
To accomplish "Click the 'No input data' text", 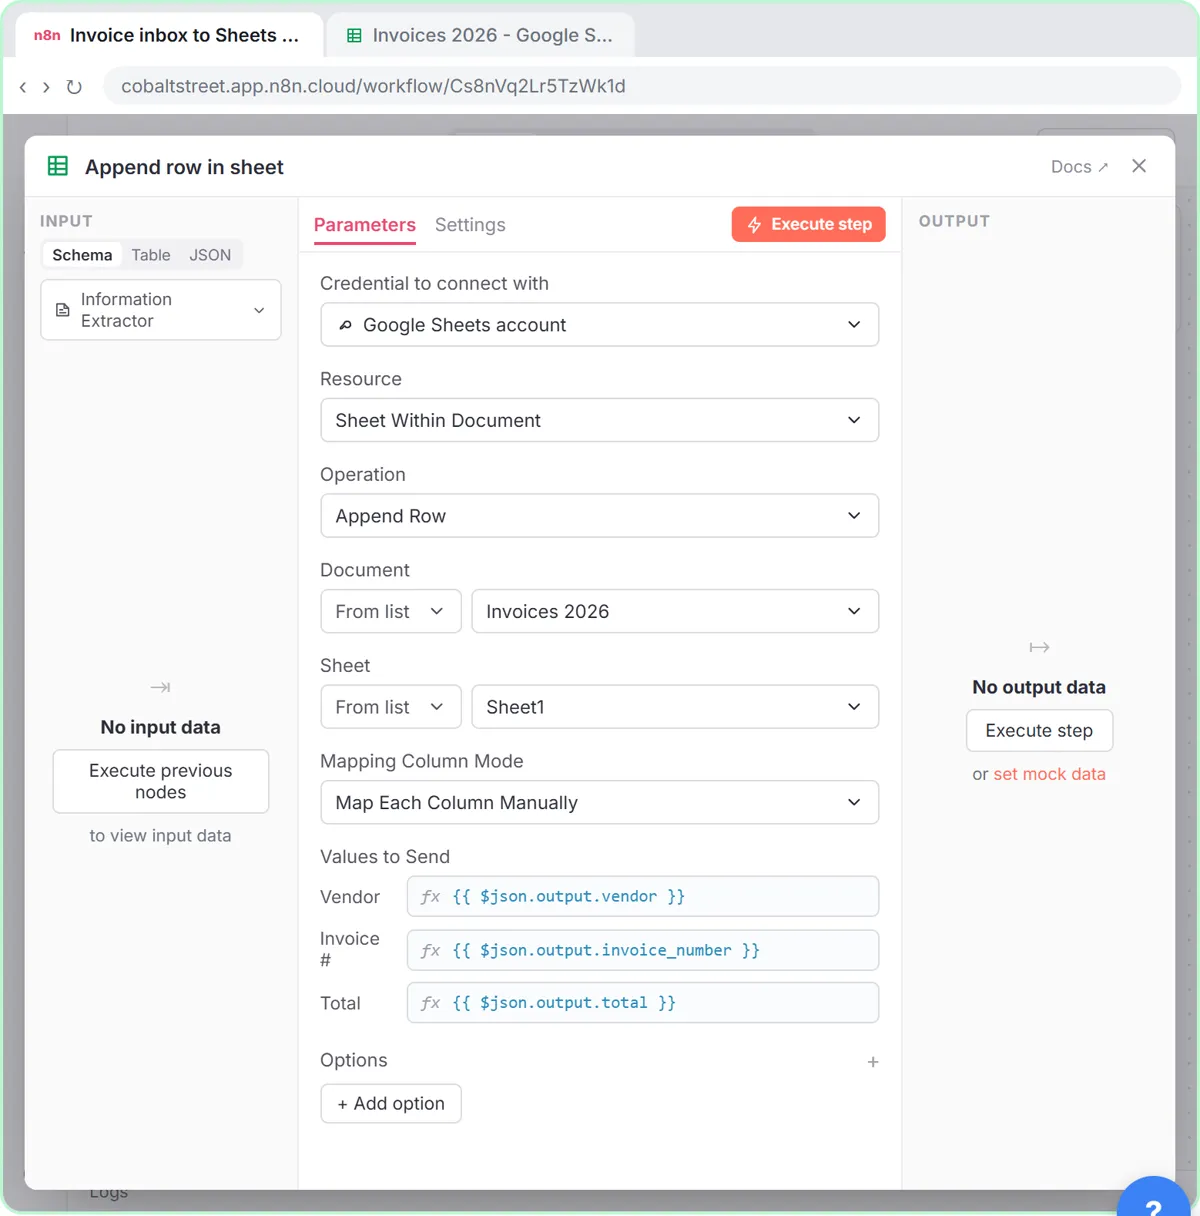I will click(160, 727).
